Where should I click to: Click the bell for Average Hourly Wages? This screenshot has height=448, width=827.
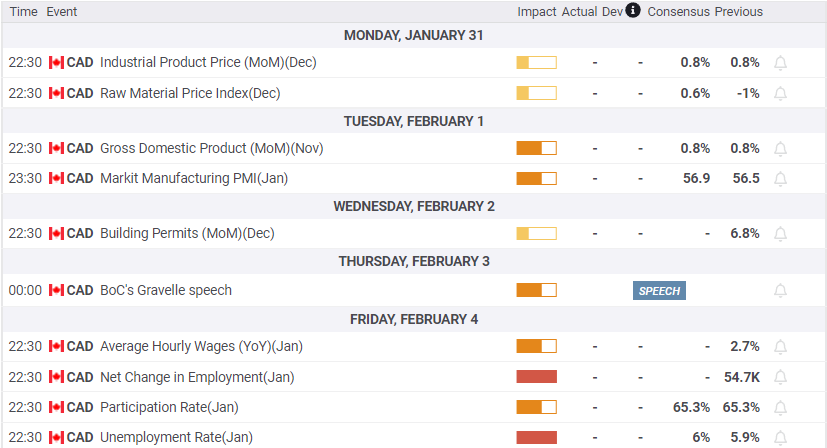[x=780, y=347]
